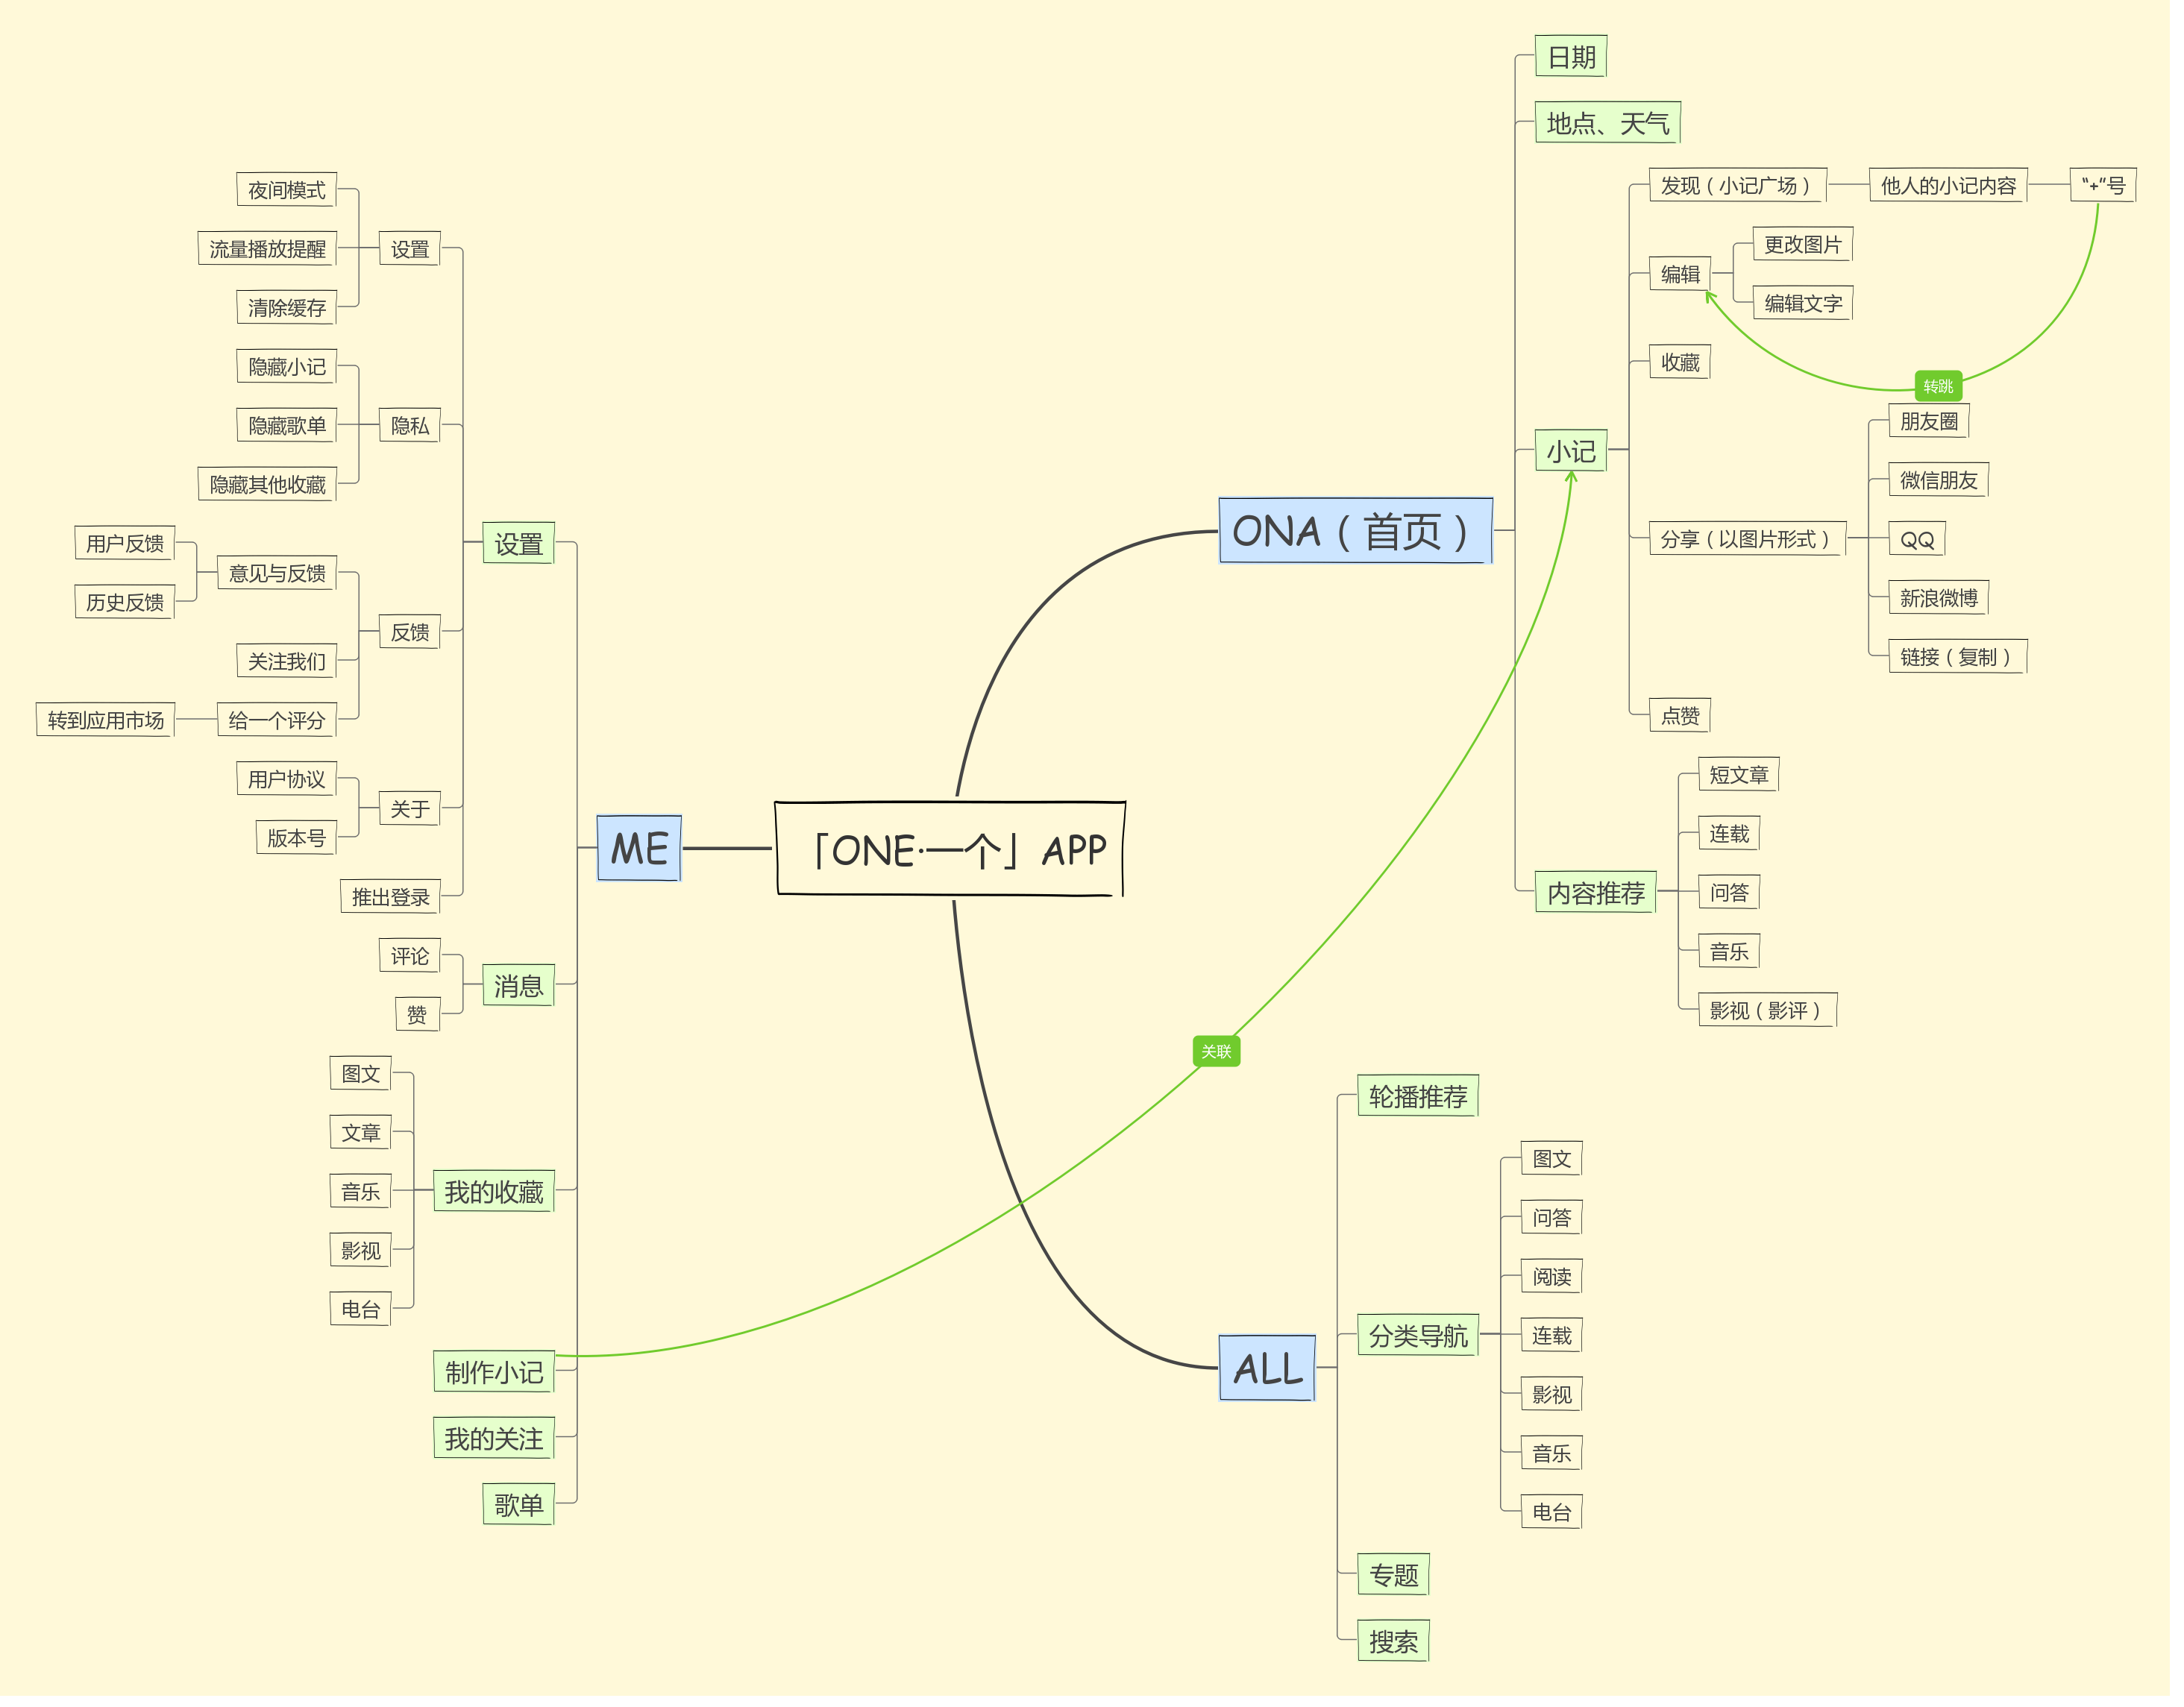Screen dimensions: 2184x1707
Task: Select the 小记 node under ONA
Action: pos(1581,453)
